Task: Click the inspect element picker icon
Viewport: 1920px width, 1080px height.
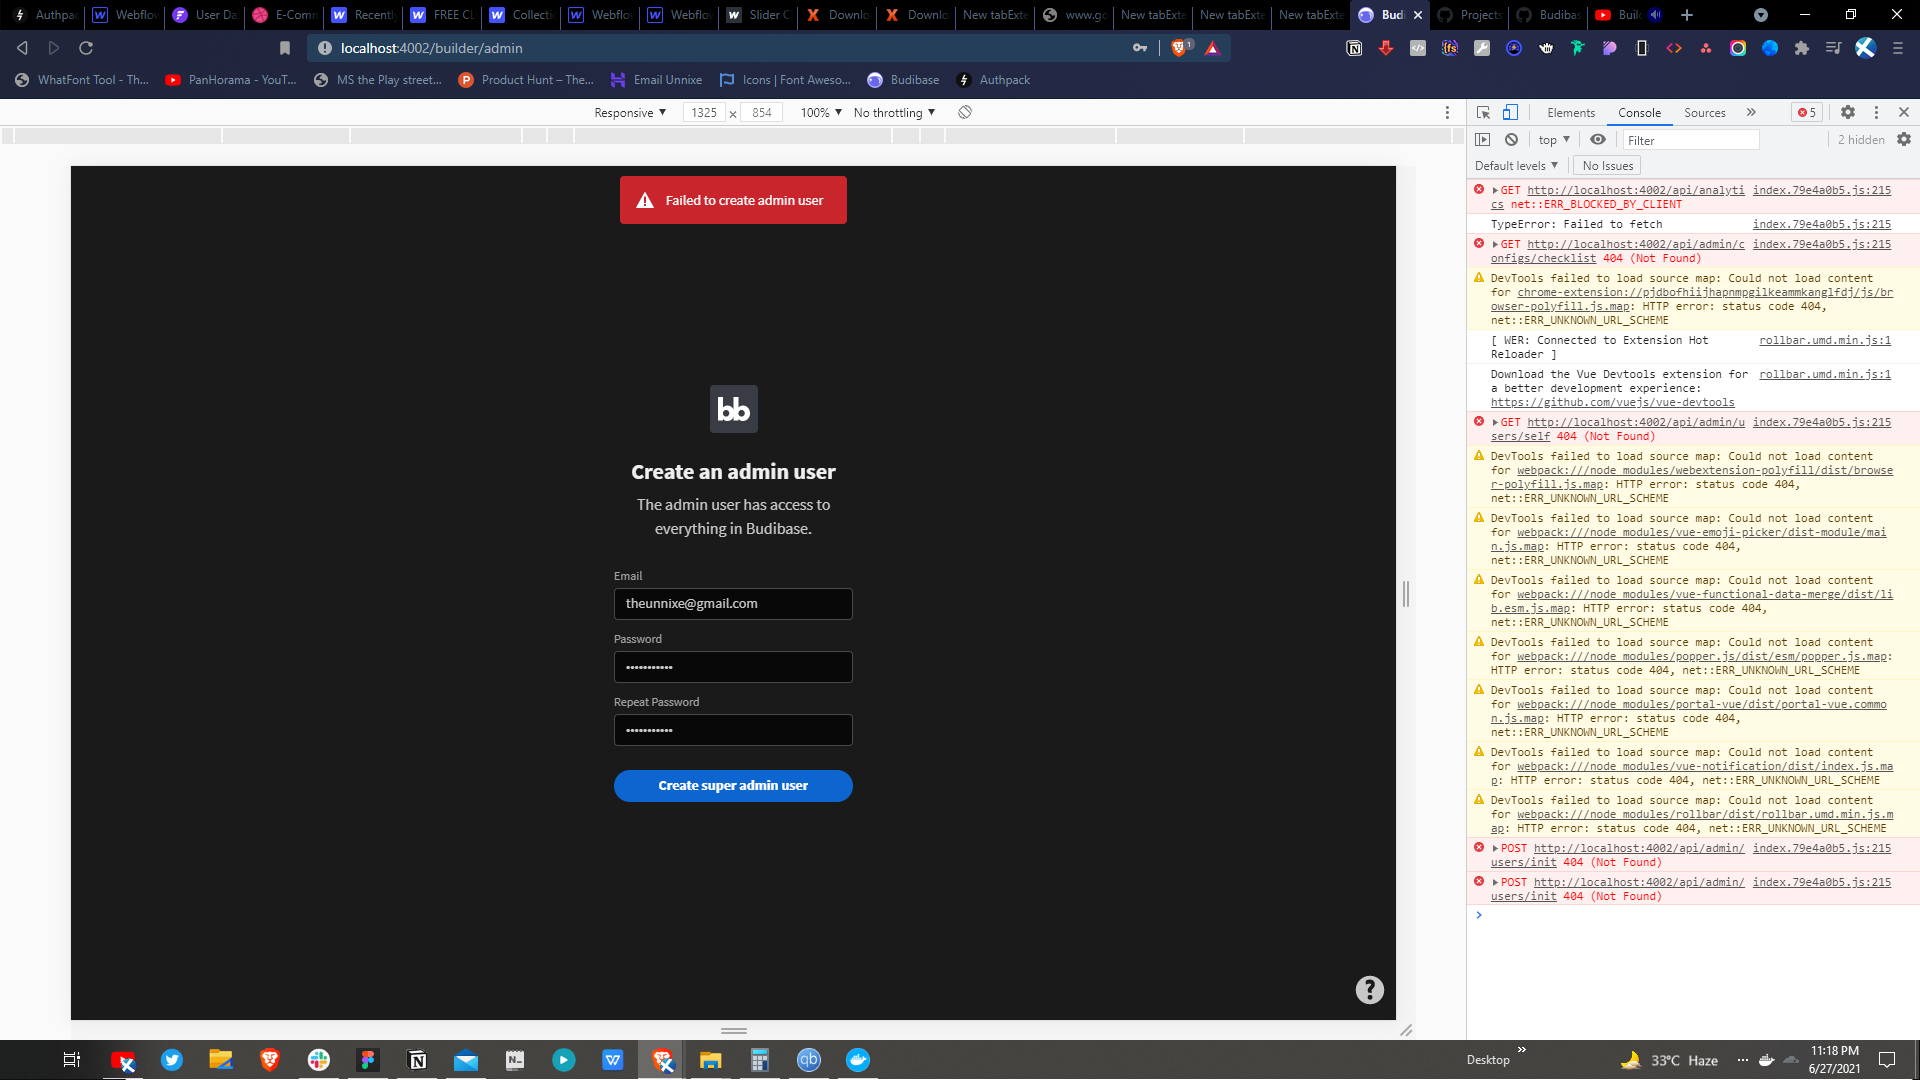Action: pos(1483,112)
